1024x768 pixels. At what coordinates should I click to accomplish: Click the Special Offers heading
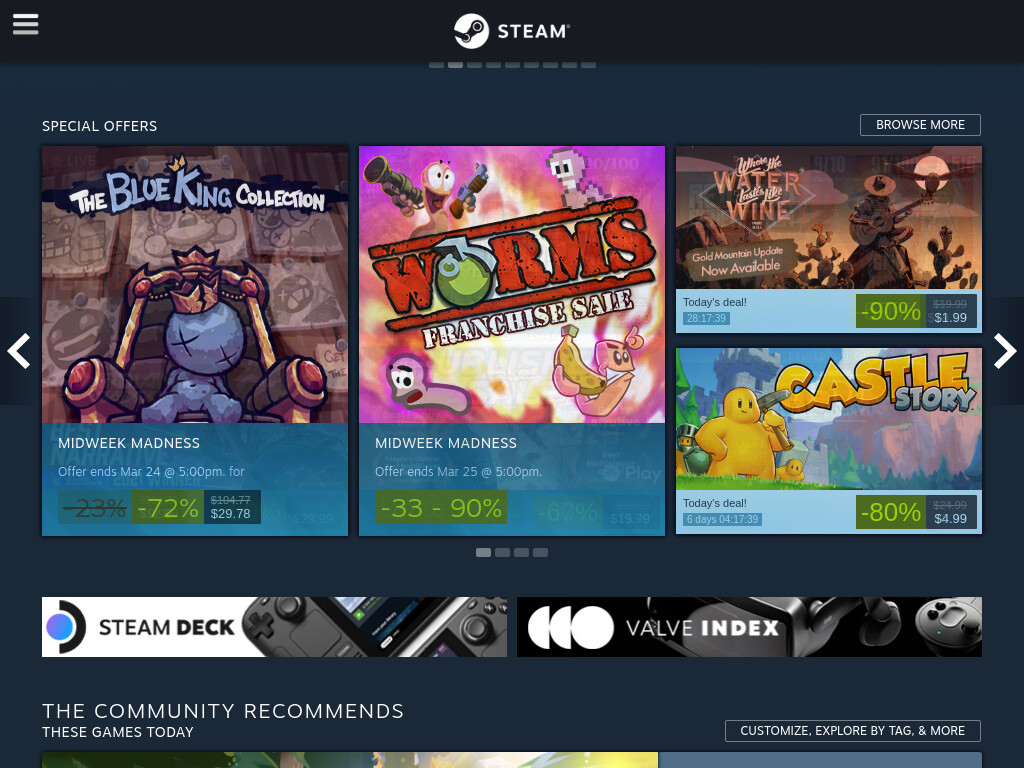99,126
